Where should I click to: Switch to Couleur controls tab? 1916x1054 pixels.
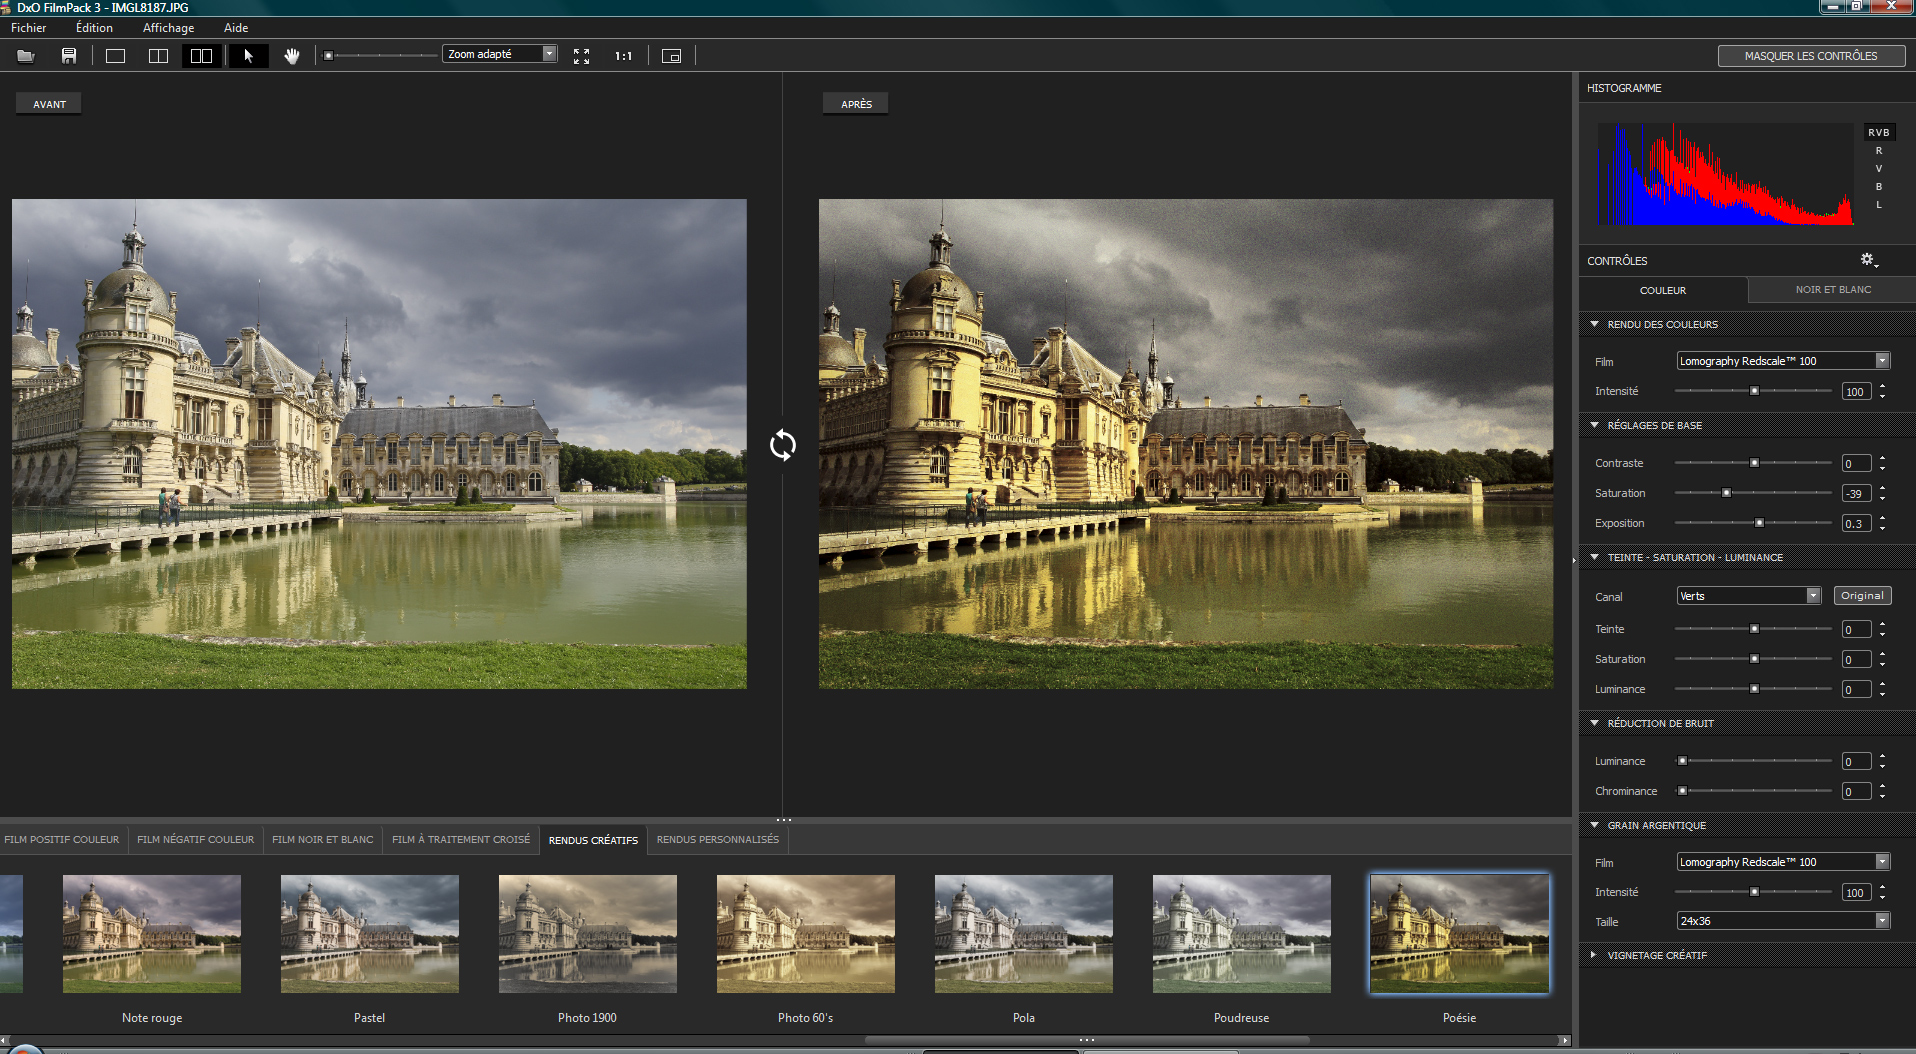click(x=1663, y=290)
